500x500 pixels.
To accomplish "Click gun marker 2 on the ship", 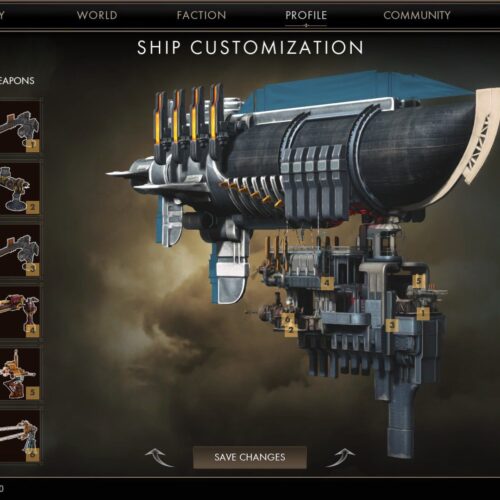I will (291, 330).
